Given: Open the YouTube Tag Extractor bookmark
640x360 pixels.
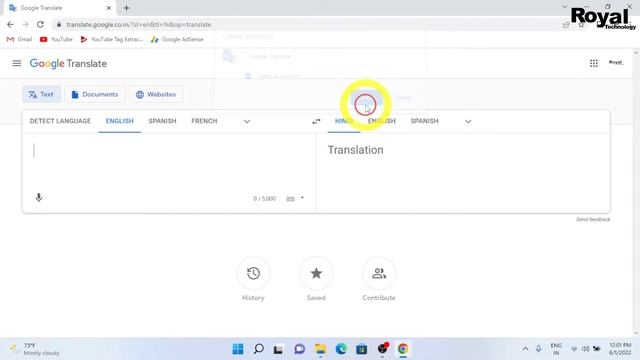Looking at the screenshot, I should pyautogui.click(x=111, y=39).
